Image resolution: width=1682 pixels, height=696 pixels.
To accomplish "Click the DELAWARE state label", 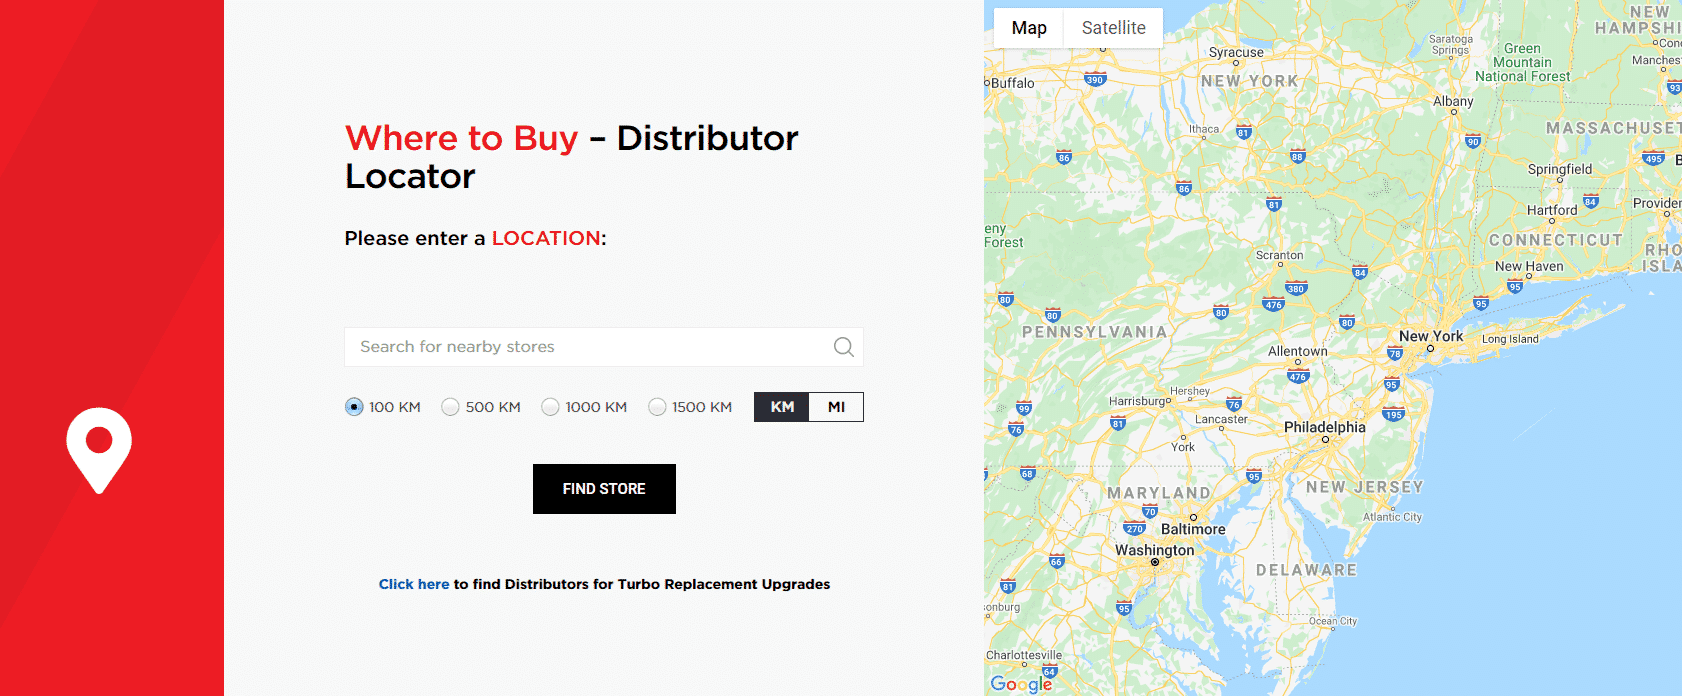I will point(1307,570).
